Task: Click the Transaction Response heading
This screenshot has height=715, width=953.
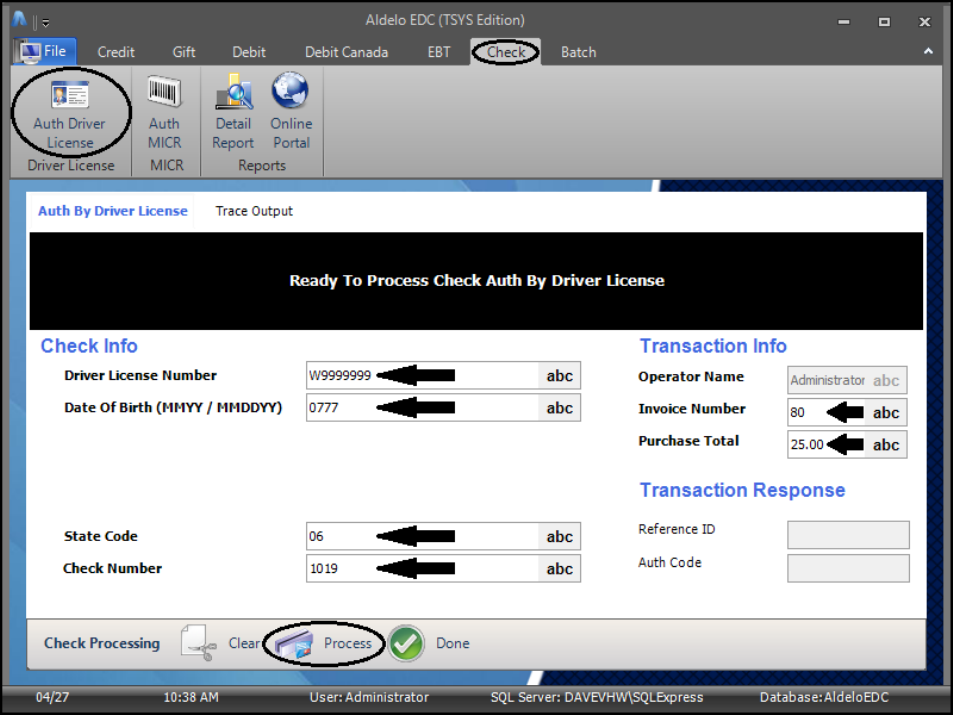Action: 742,490
